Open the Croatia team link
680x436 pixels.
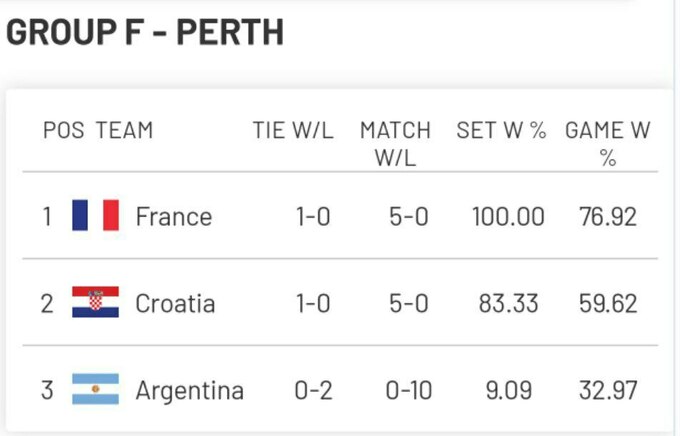pos(175,303)
